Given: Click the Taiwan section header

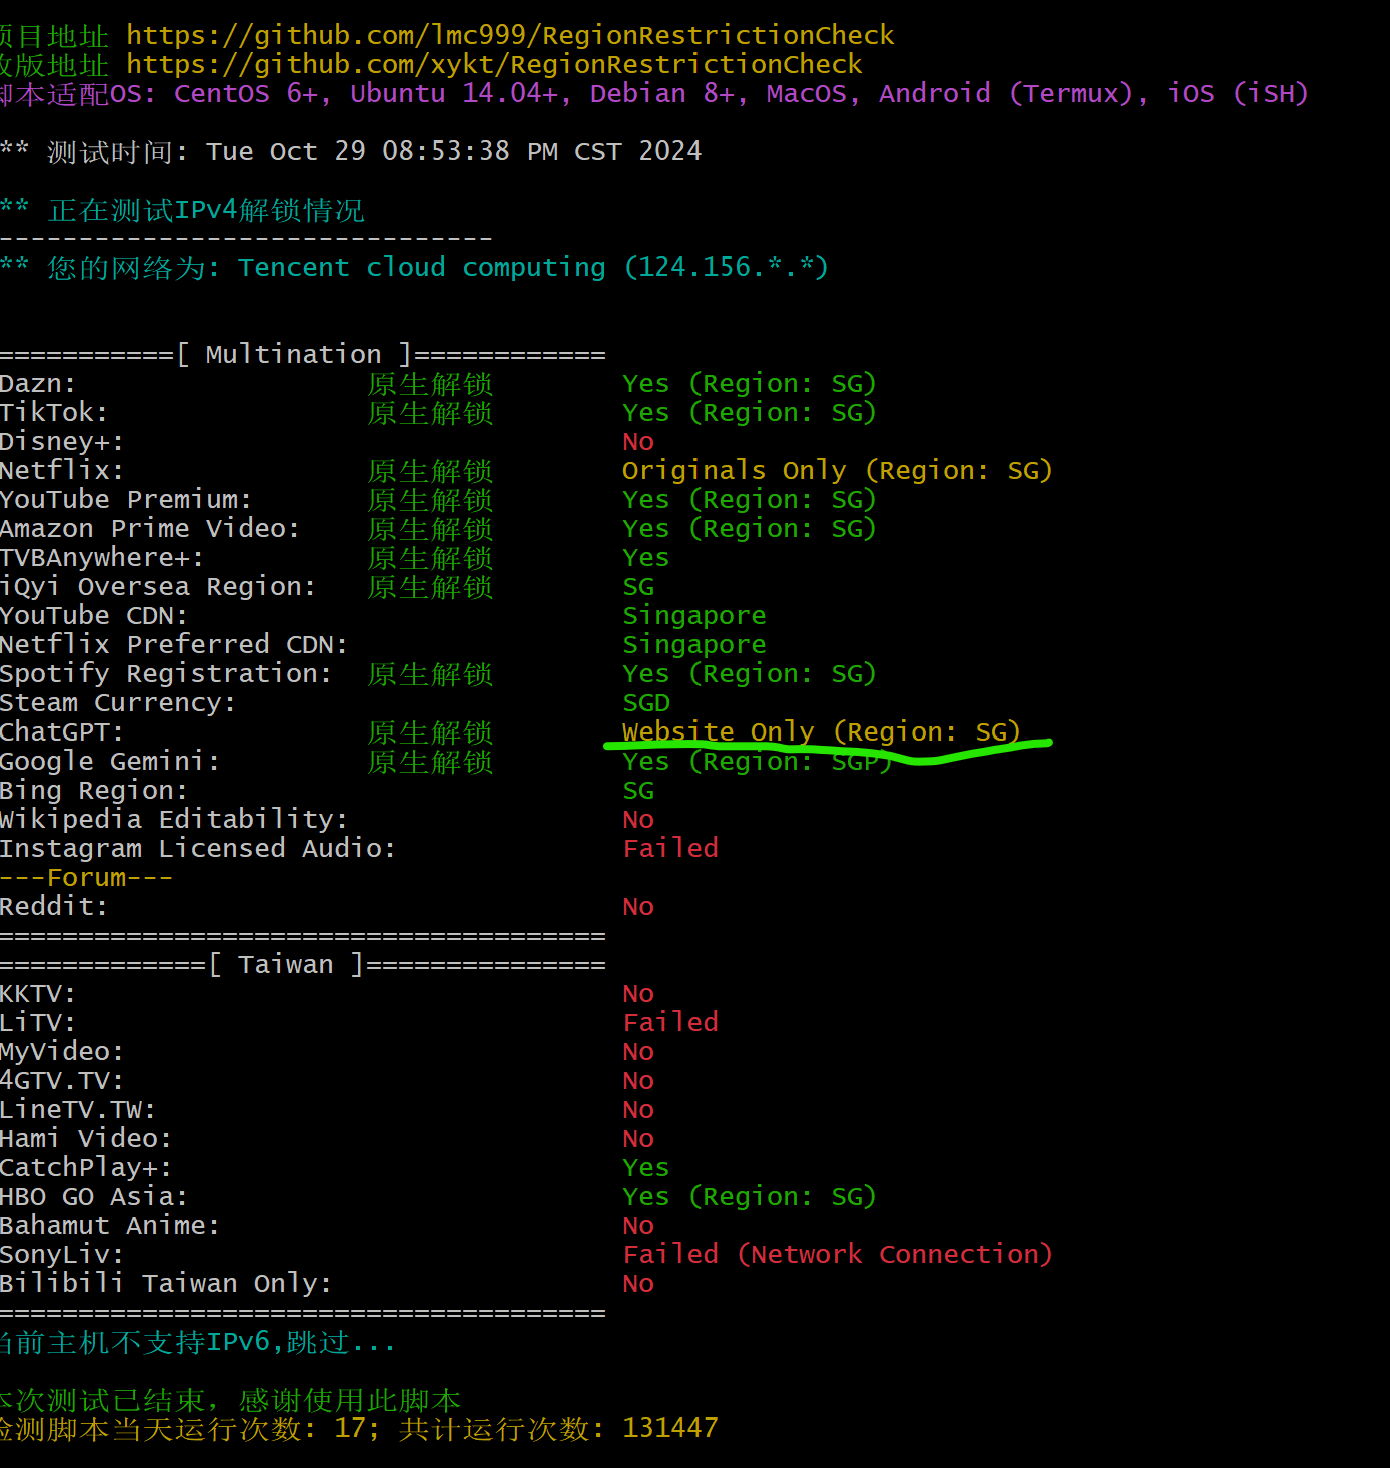Looking at the screenshot, I should click(x=302, y=964).
